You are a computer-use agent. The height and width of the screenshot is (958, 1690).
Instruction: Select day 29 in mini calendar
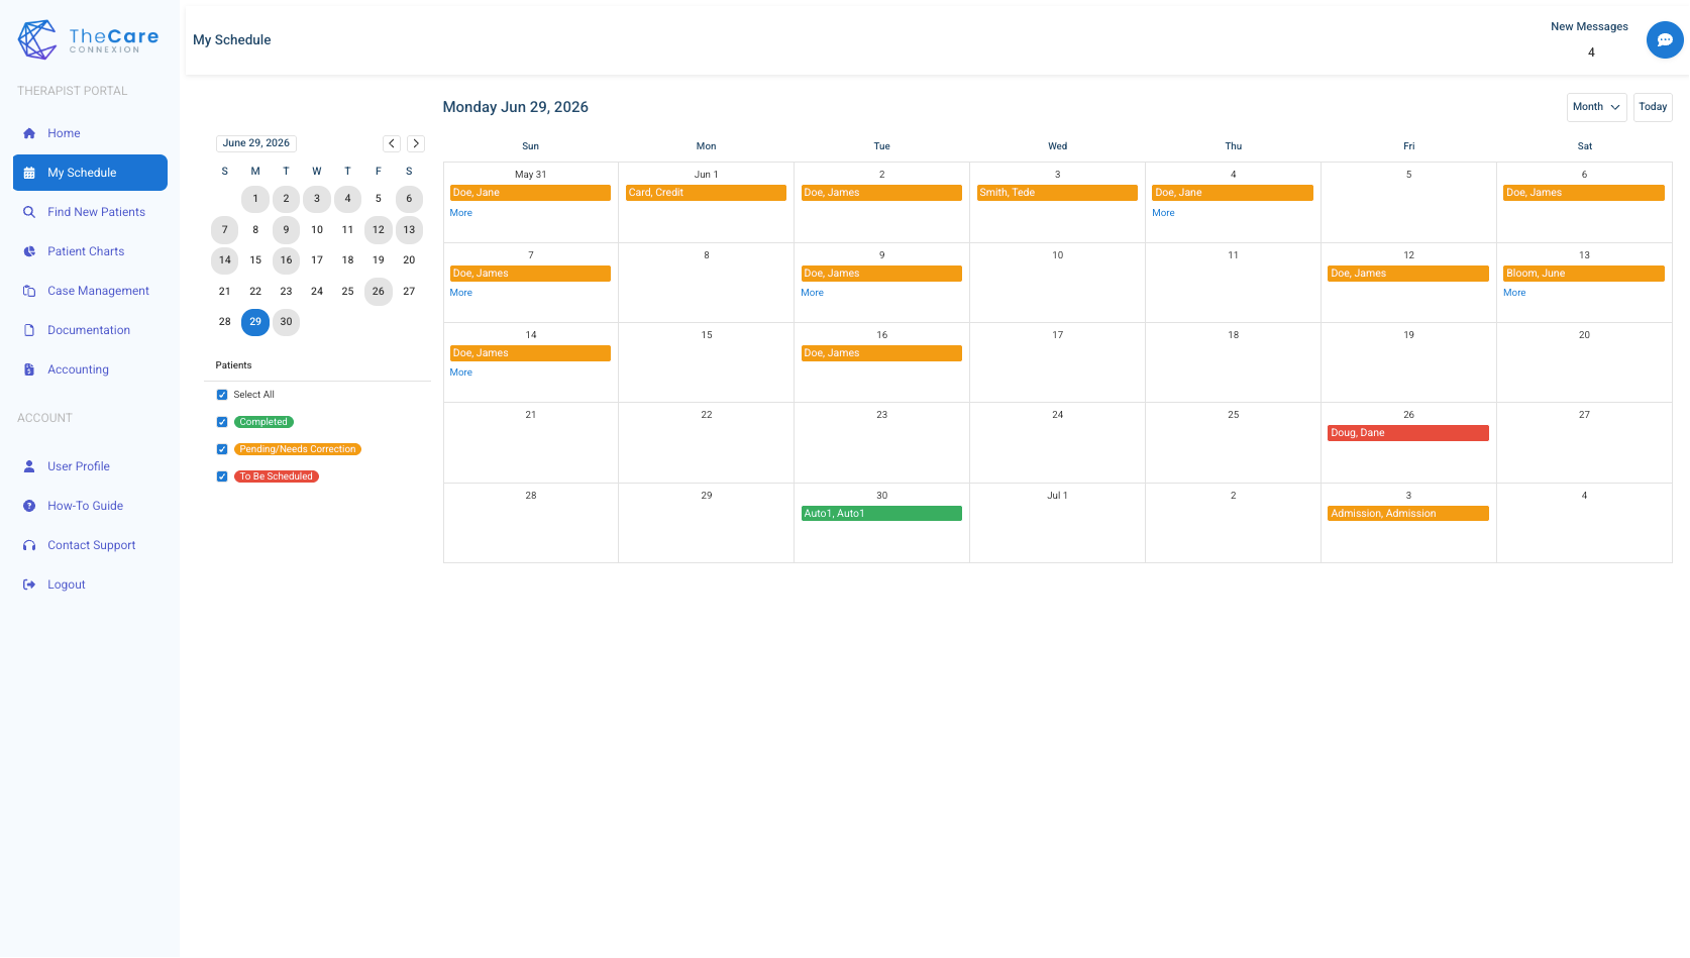[x=255, y=322]
